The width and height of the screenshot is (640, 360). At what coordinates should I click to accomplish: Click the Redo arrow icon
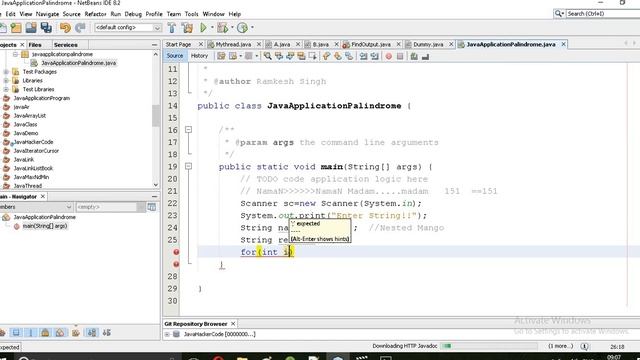click(x=80, y=28)
